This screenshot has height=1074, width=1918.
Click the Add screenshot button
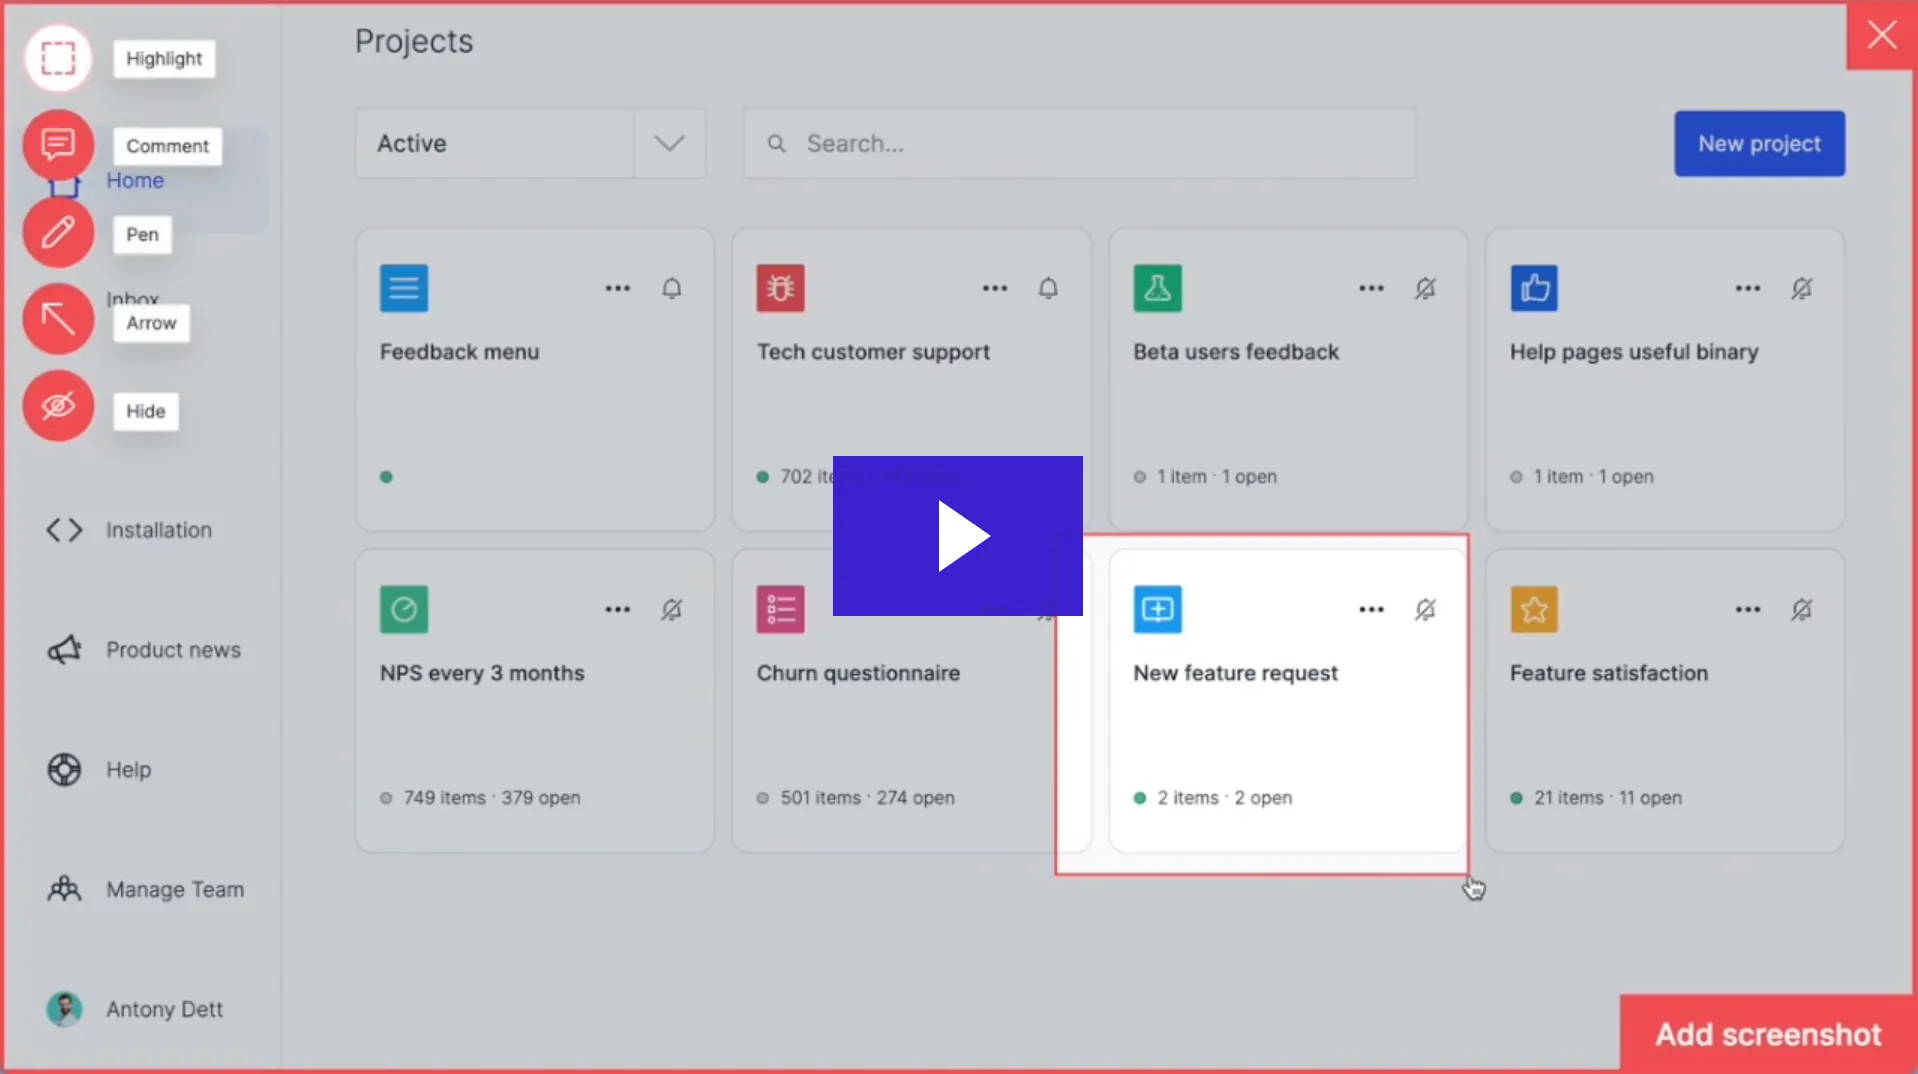(x=1766, y=1034)
